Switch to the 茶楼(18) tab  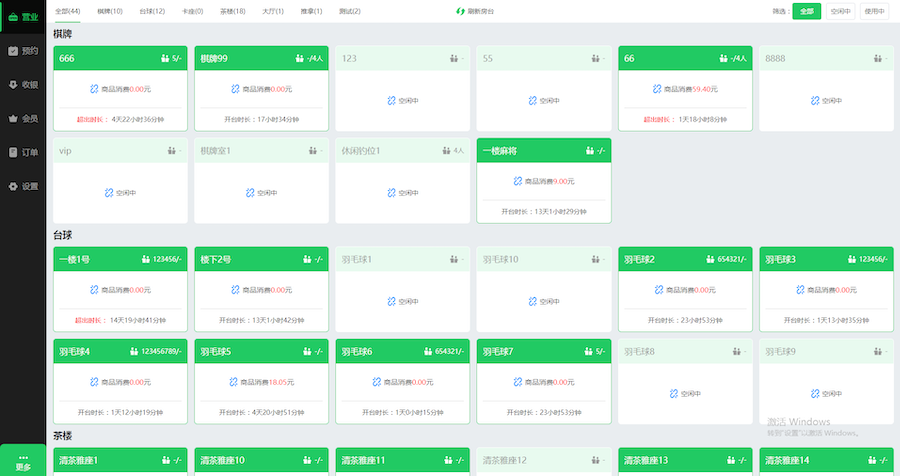point(232,11)
